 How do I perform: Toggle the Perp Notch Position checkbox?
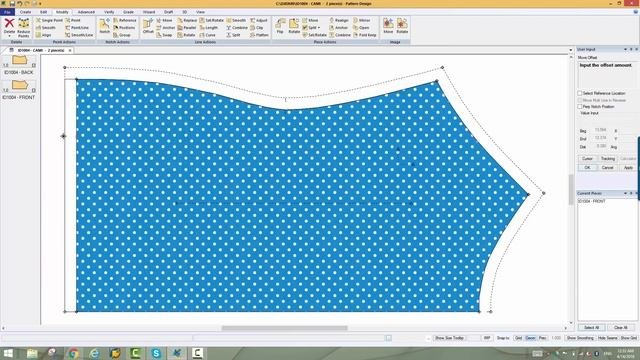[x=580, y=107]
